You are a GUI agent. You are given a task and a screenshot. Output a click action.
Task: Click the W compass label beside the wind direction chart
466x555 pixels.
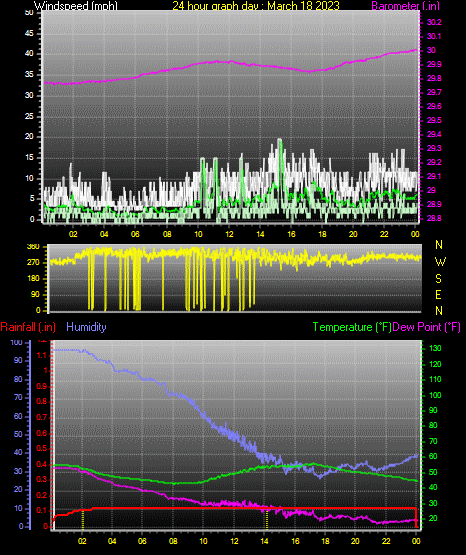pos(440,262)
